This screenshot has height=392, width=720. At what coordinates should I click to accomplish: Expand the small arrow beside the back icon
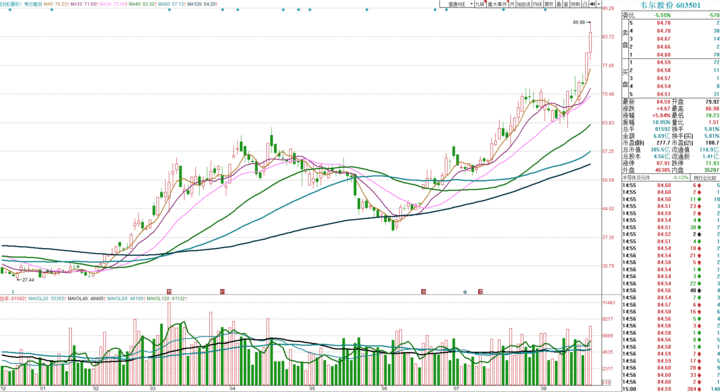click(x=599, y=4)
